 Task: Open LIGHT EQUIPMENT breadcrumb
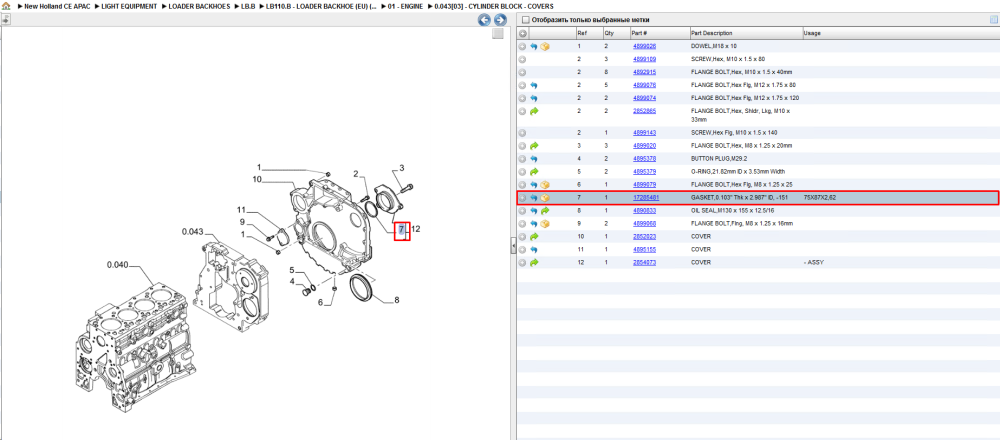click(x=129, y=6)
